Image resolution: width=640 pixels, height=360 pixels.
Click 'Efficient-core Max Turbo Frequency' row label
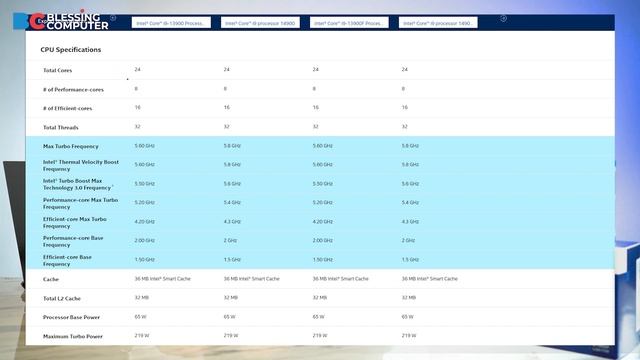[75, 222]
